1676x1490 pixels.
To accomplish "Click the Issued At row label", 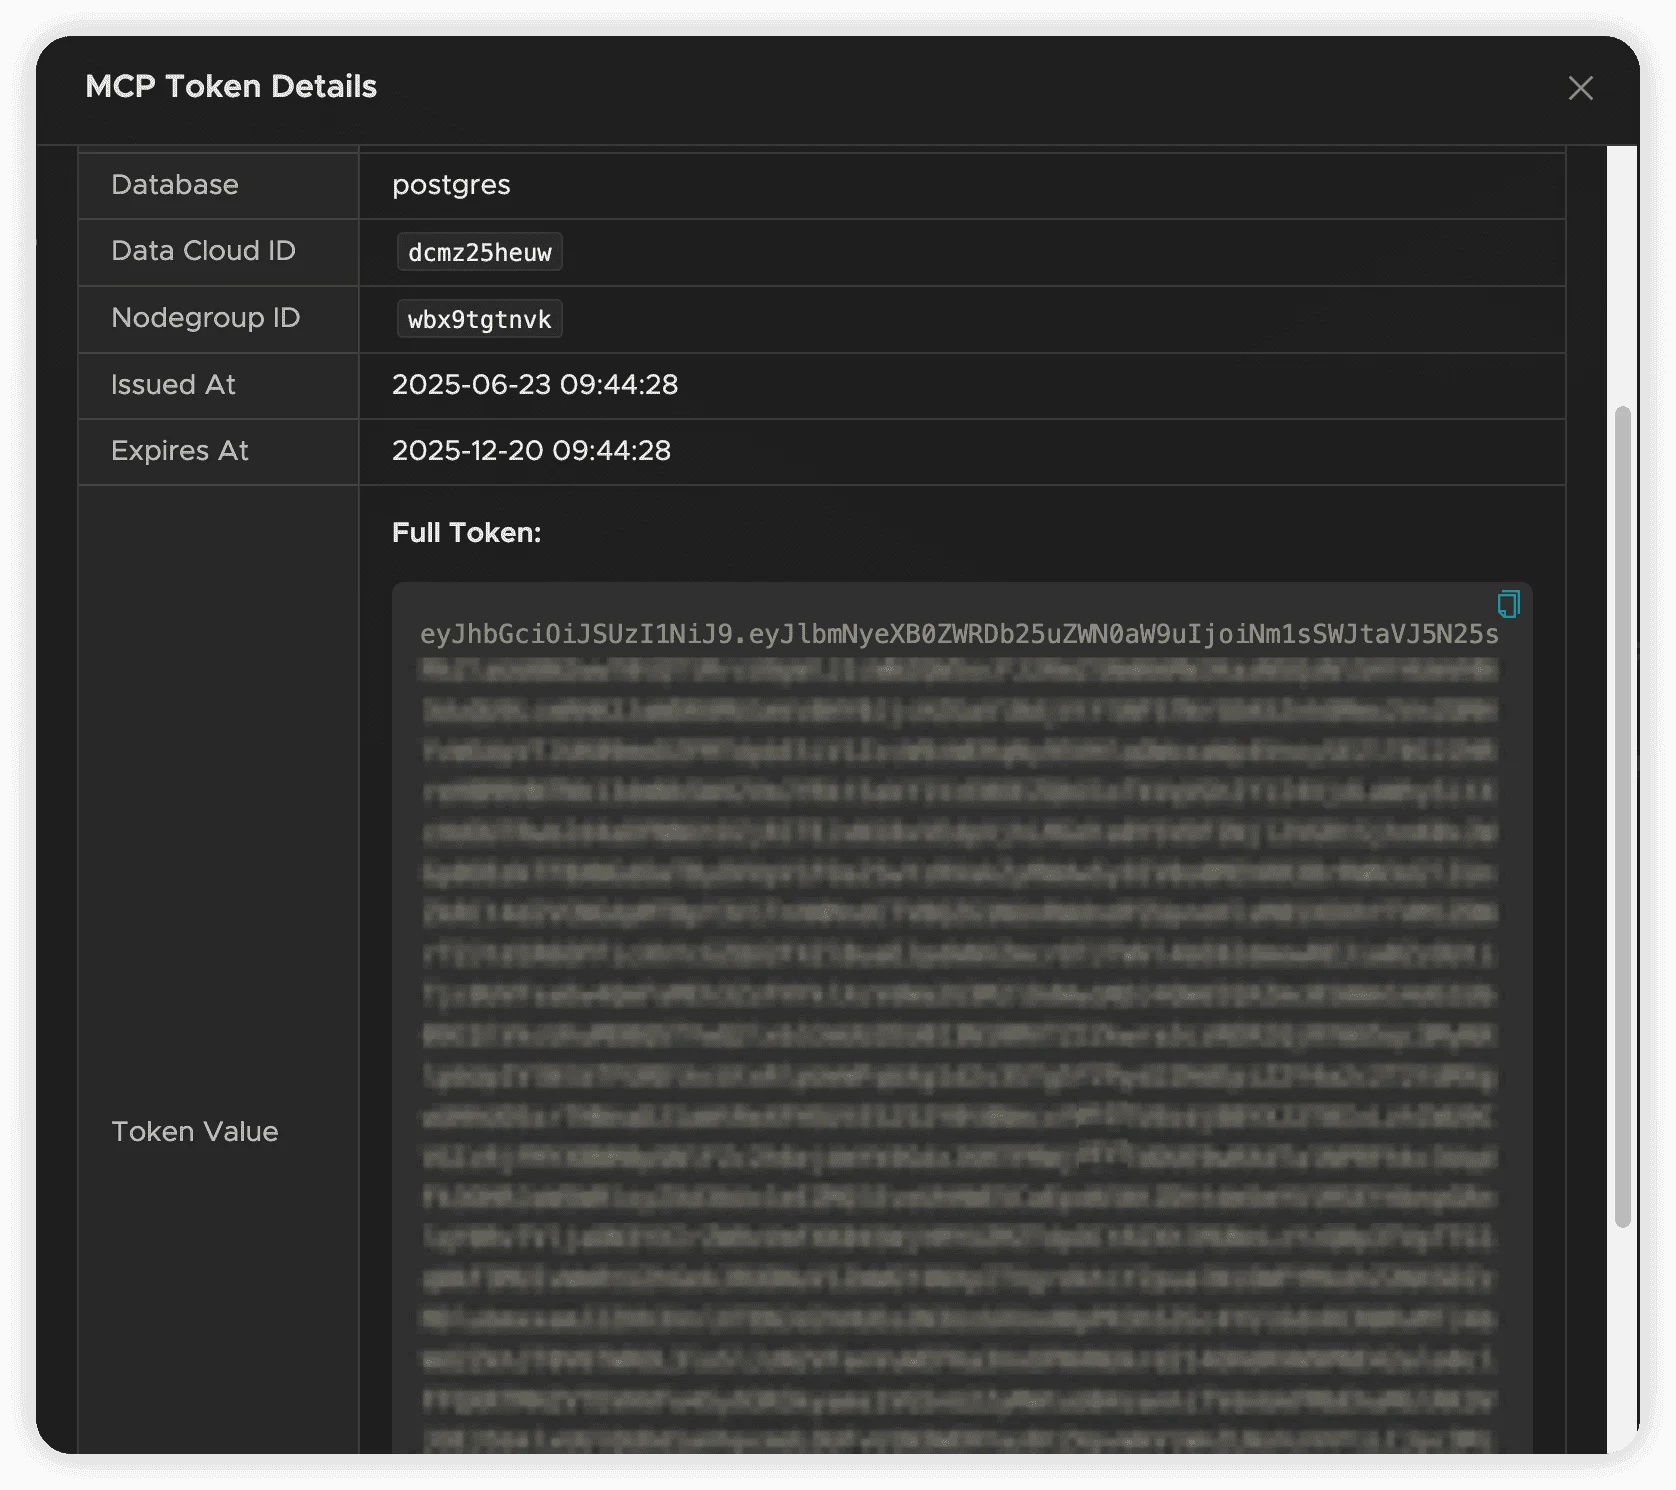I will click(x=173, y=385).
